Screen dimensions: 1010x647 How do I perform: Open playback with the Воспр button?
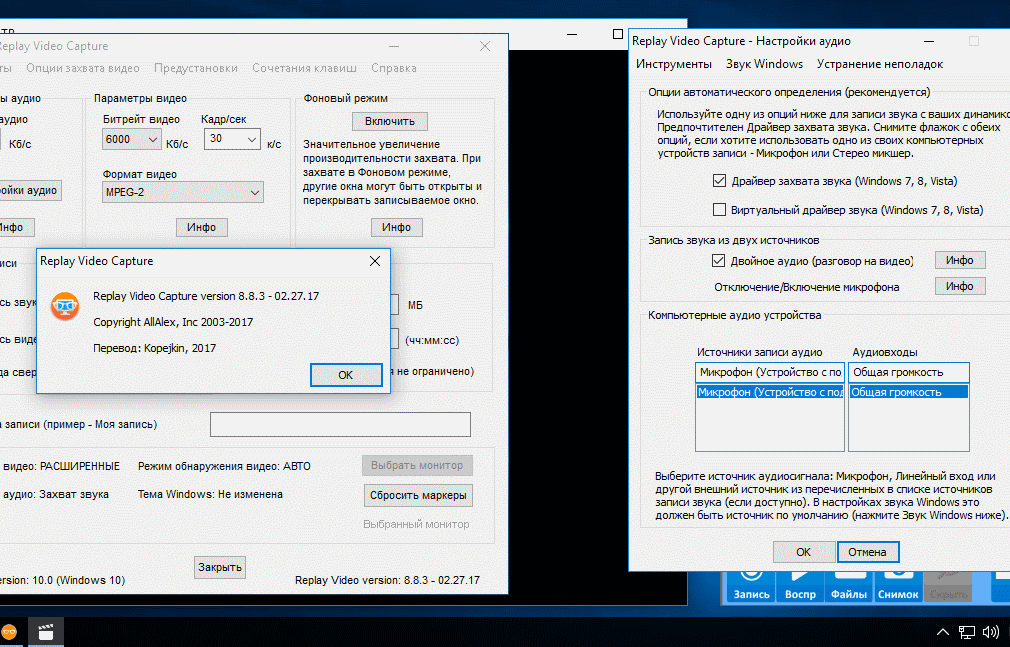point(800,586)
